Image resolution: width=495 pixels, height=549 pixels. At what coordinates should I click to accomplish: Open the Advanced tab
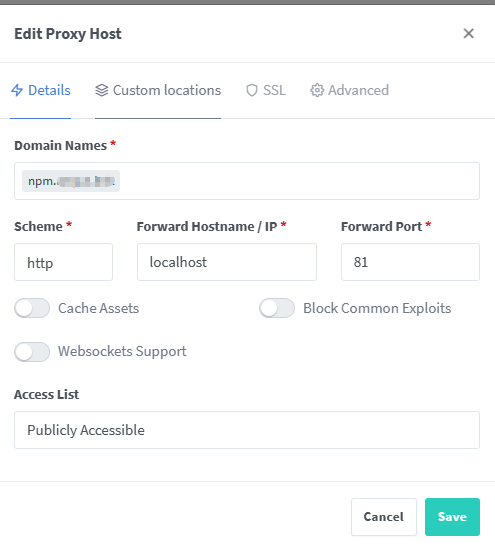pyautogui.click(x=349, y=90)
